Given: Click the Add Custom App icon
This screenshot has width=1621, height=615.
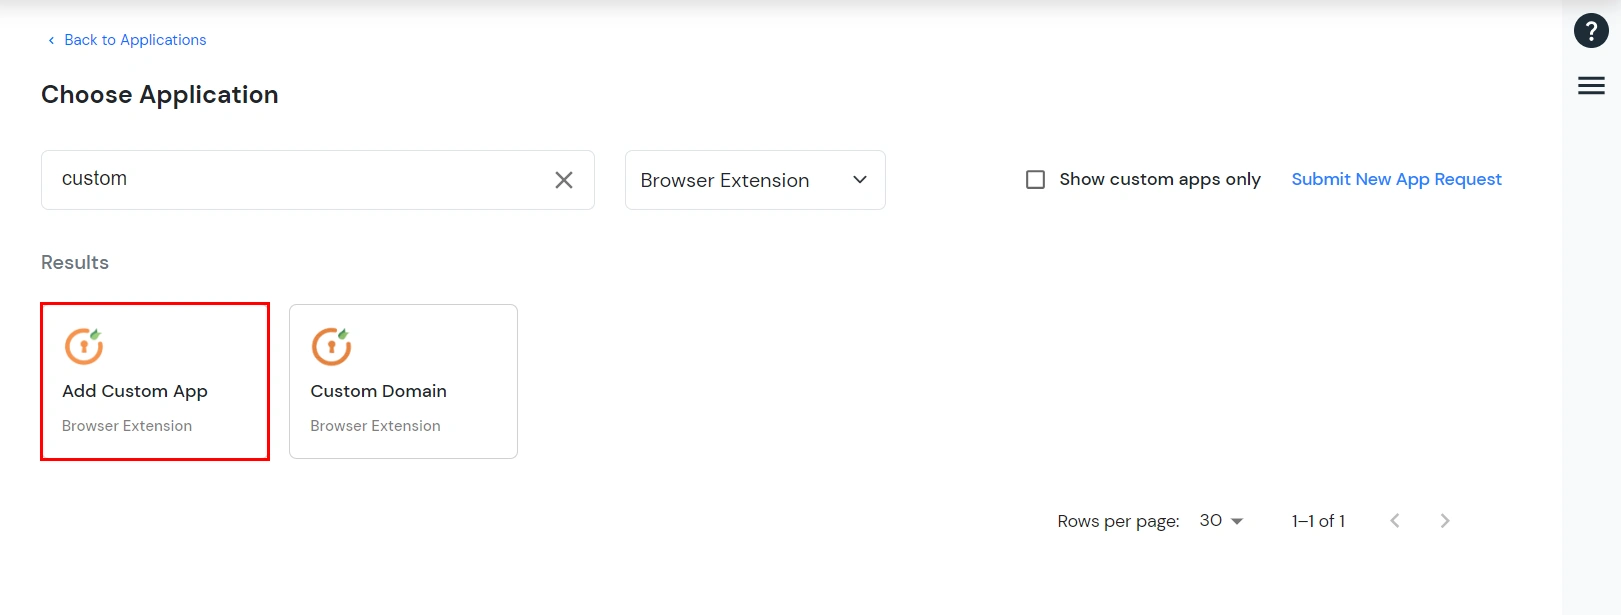Looking at the screenshot, I should 84,345.
